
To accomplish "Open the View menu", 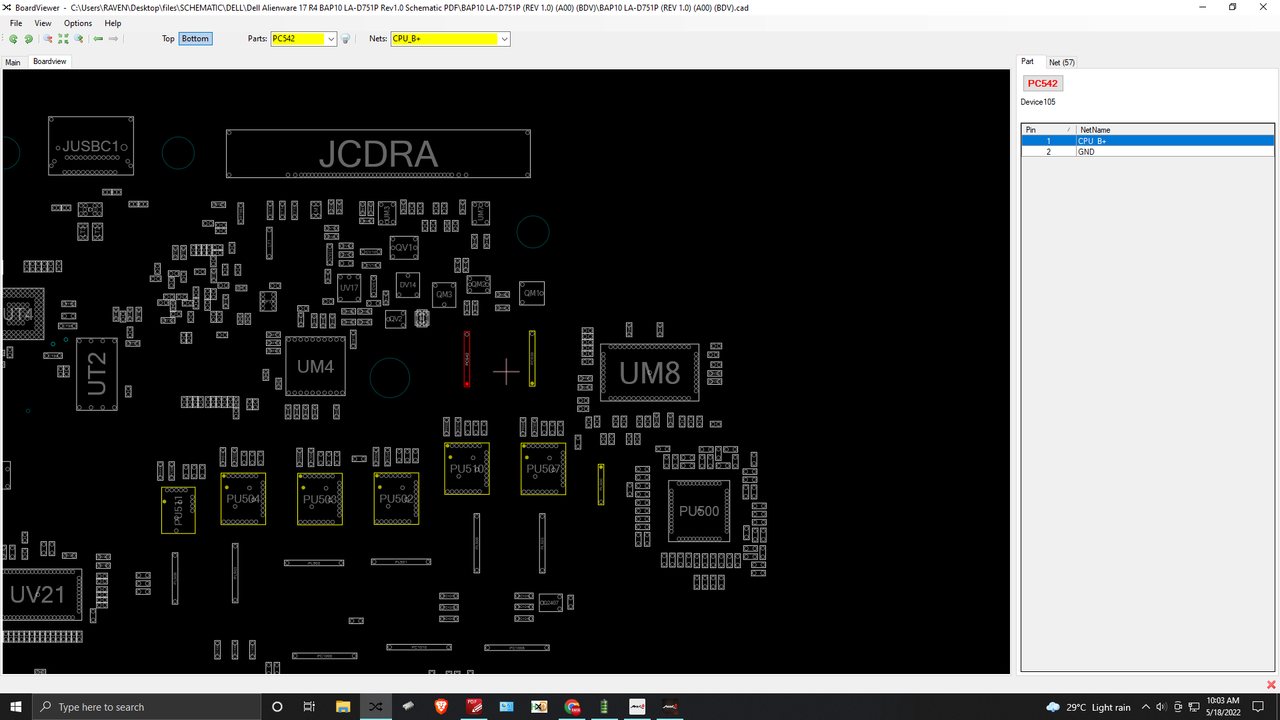I will (x=43, y=23).
